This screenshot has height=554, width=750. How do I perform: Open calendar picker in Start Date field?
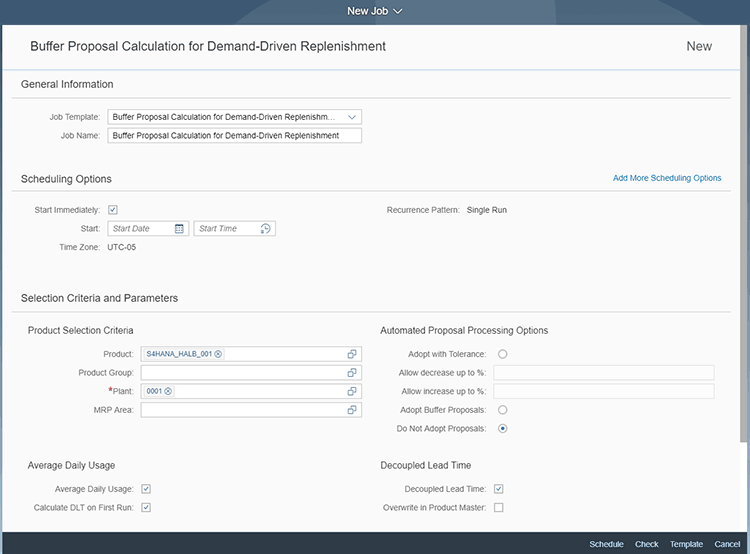(x=179, y=229)
